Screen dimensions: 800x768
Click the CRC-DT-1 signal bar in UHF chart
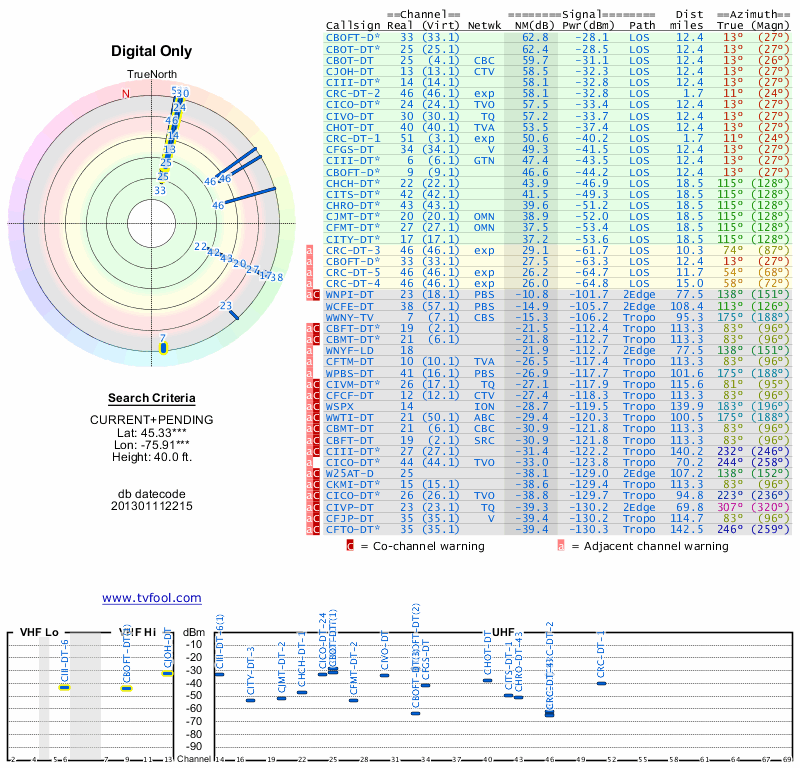tap(602, 683)
